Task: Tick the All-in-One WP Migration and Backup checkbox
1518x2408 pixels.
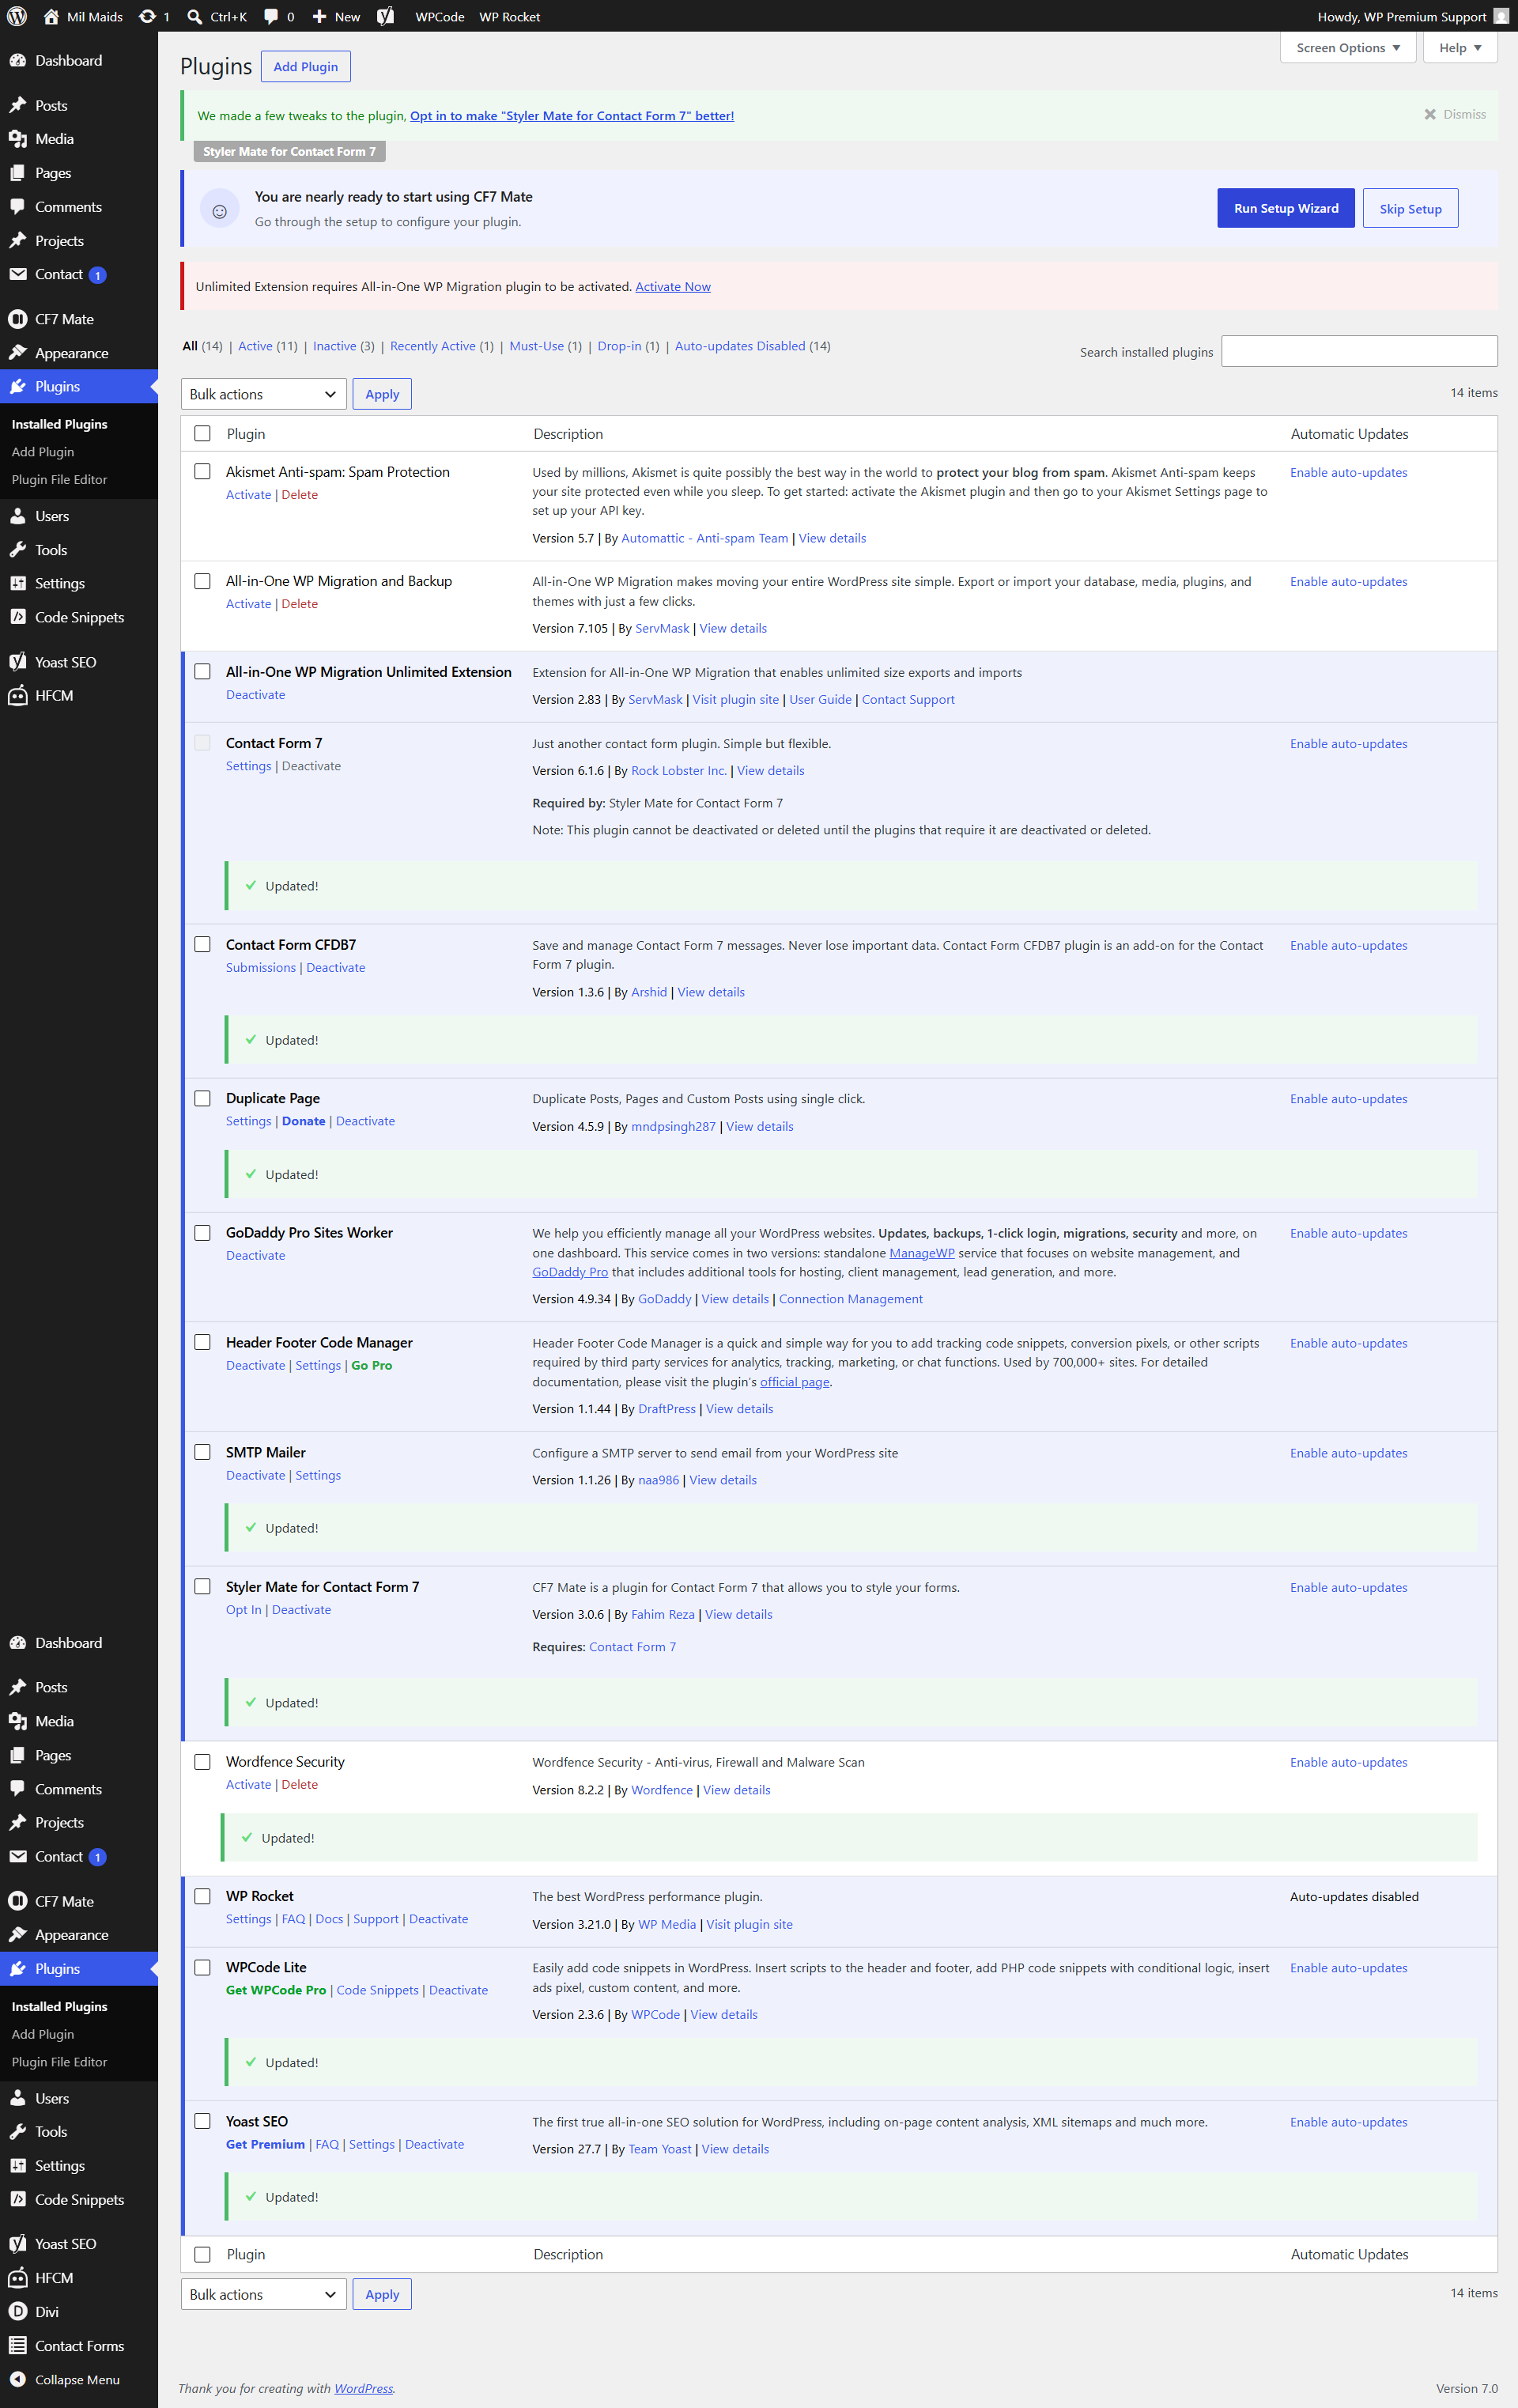Action: click(x=203, y=581)
